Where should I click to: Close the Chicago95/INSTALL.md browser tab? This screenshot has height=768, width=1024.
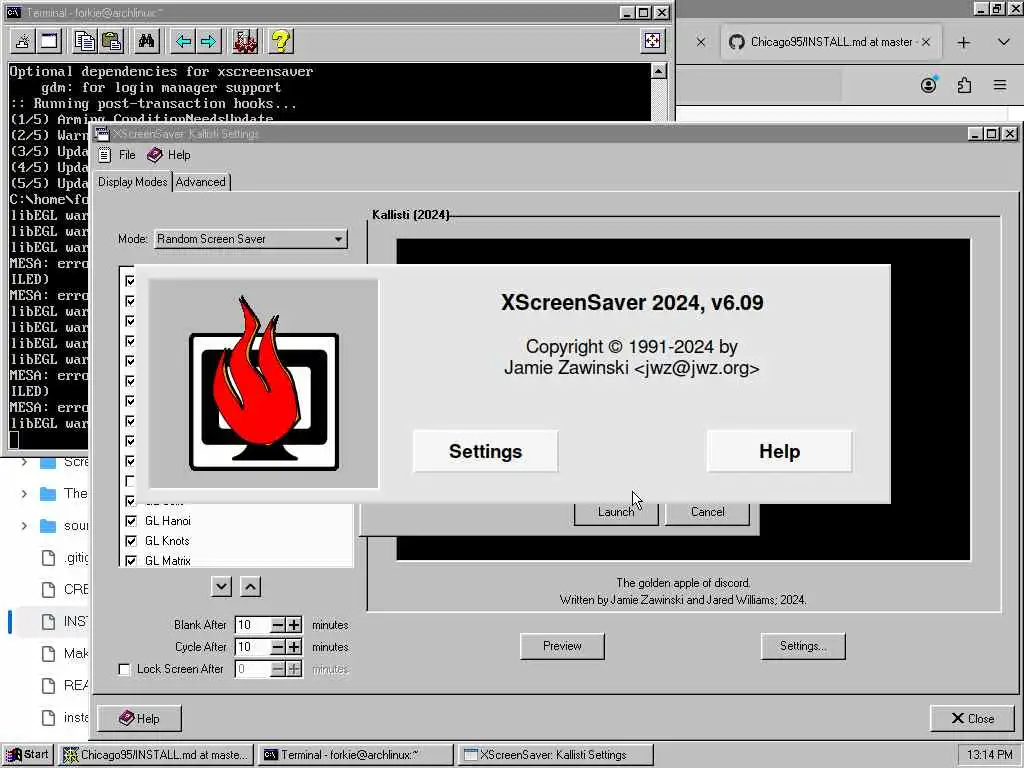(926, 42)
